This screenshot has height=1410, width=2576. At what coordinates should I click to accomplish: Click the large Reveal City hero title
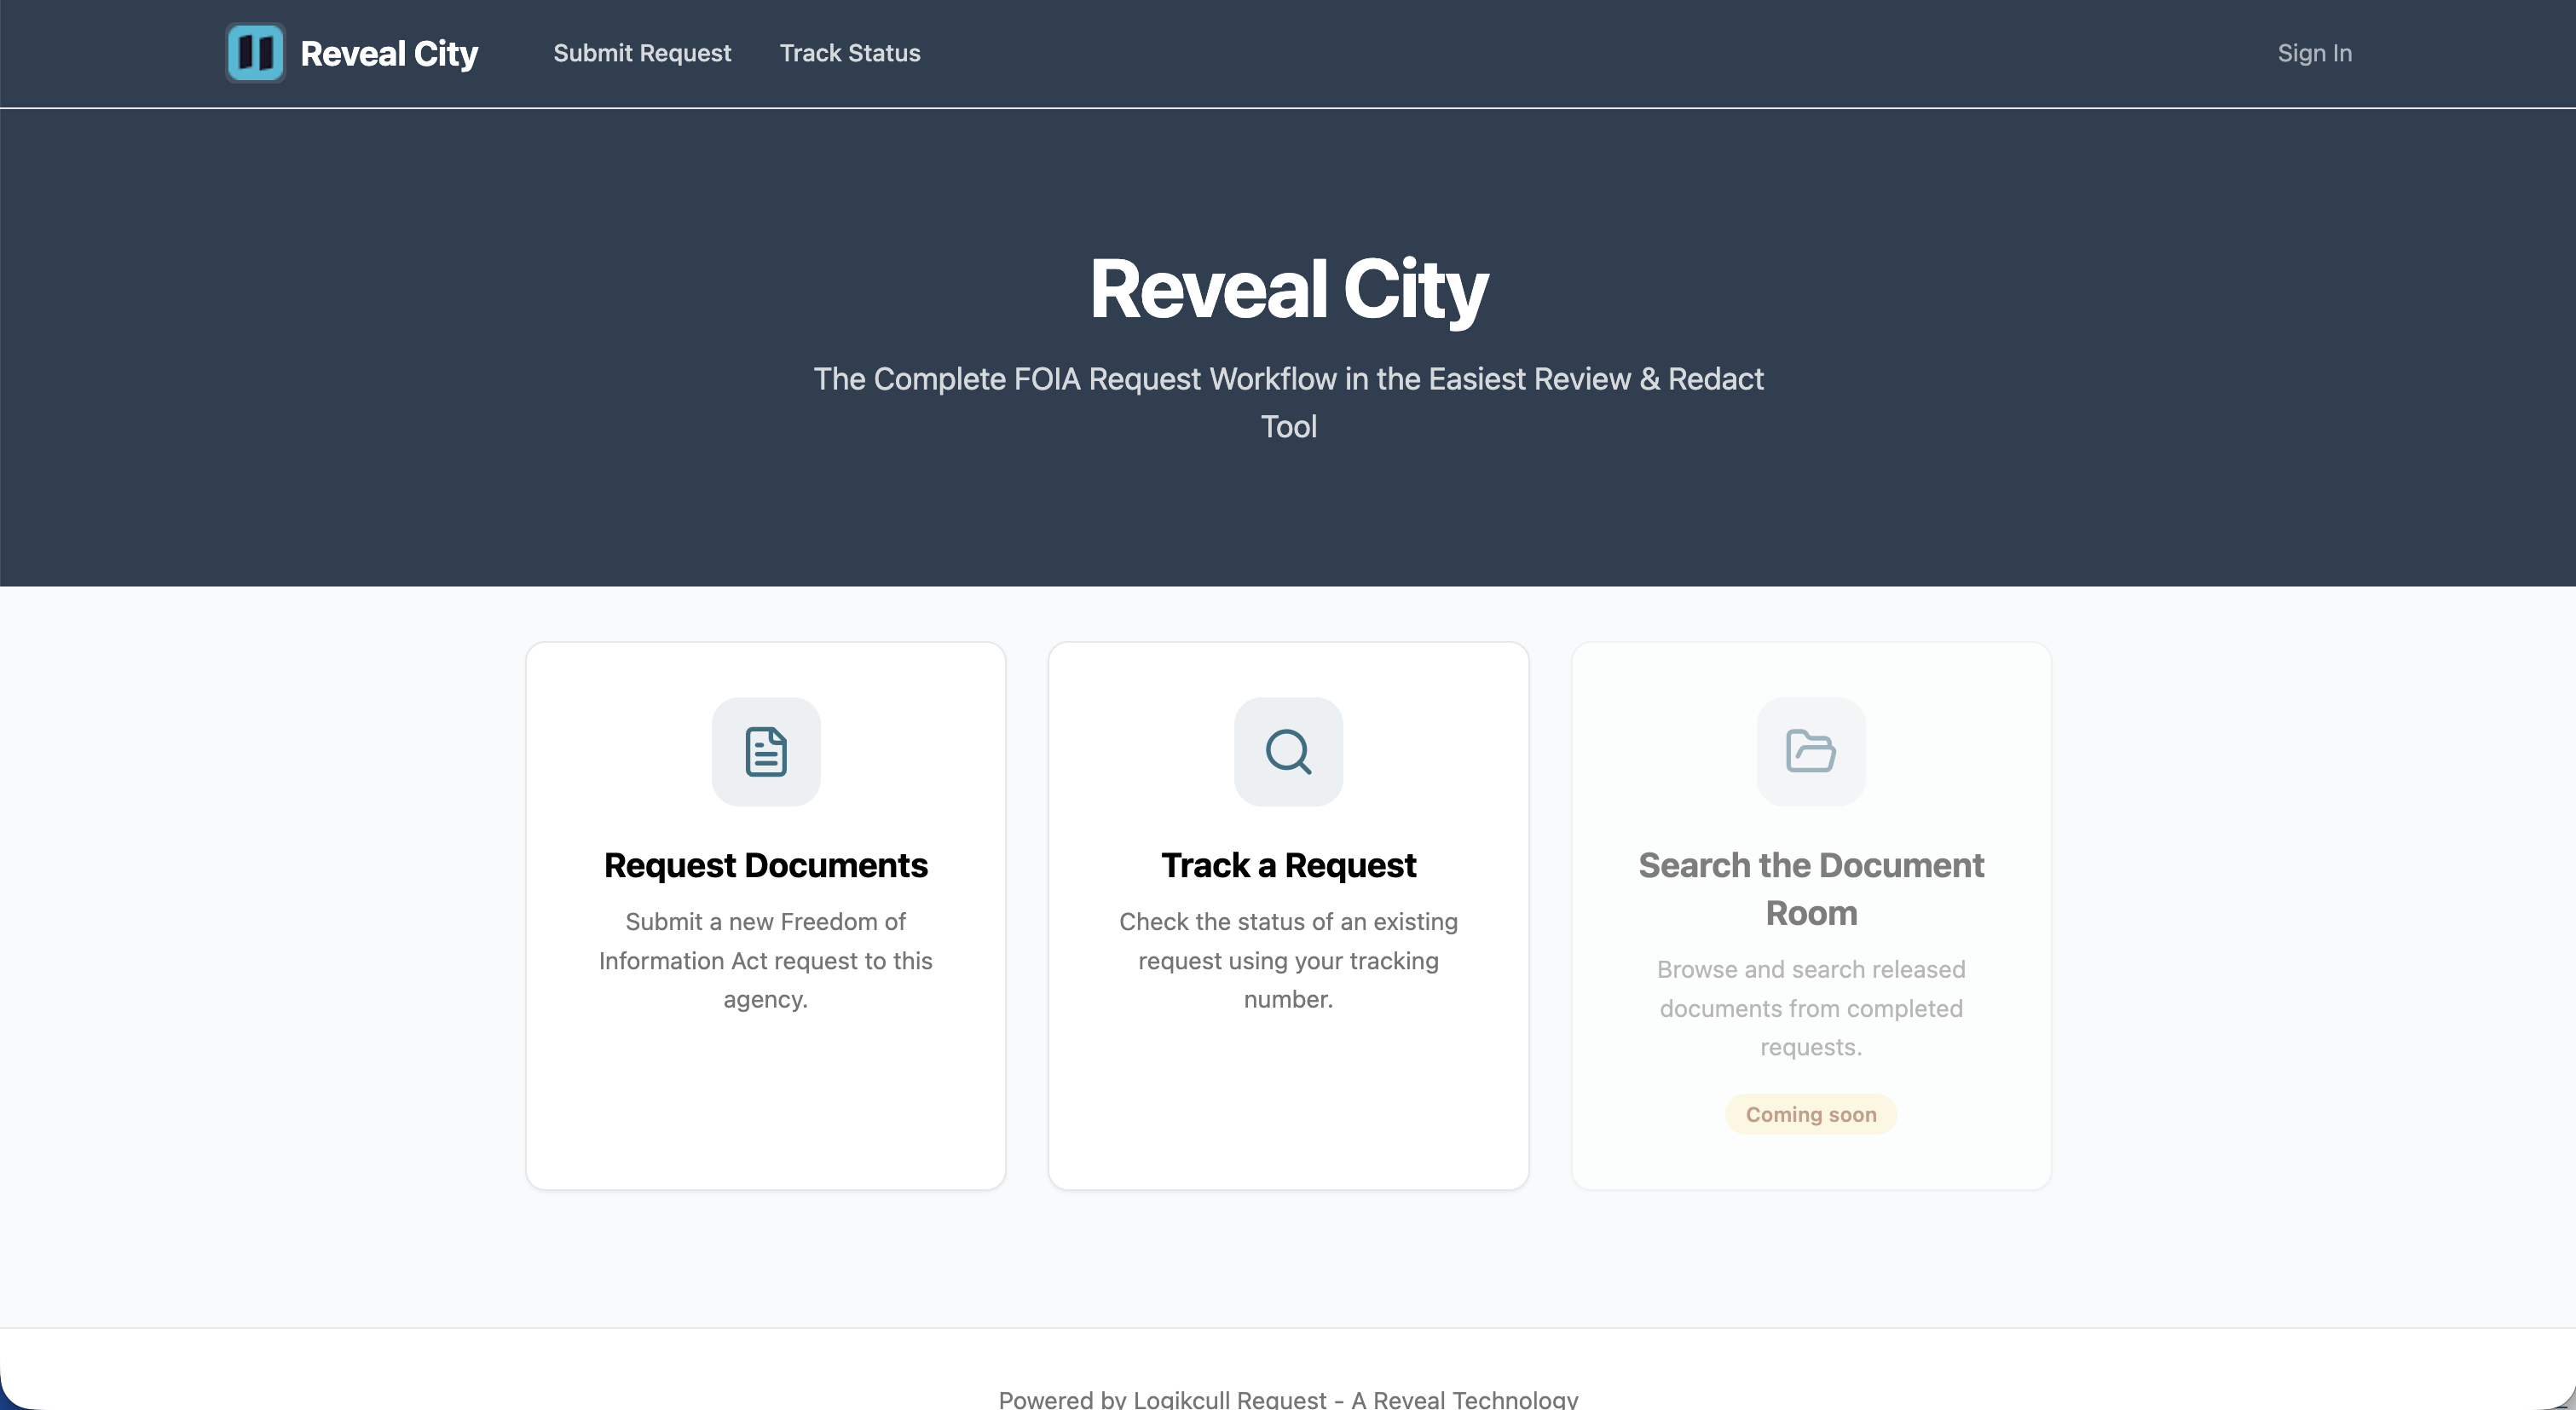[1288, 289]
